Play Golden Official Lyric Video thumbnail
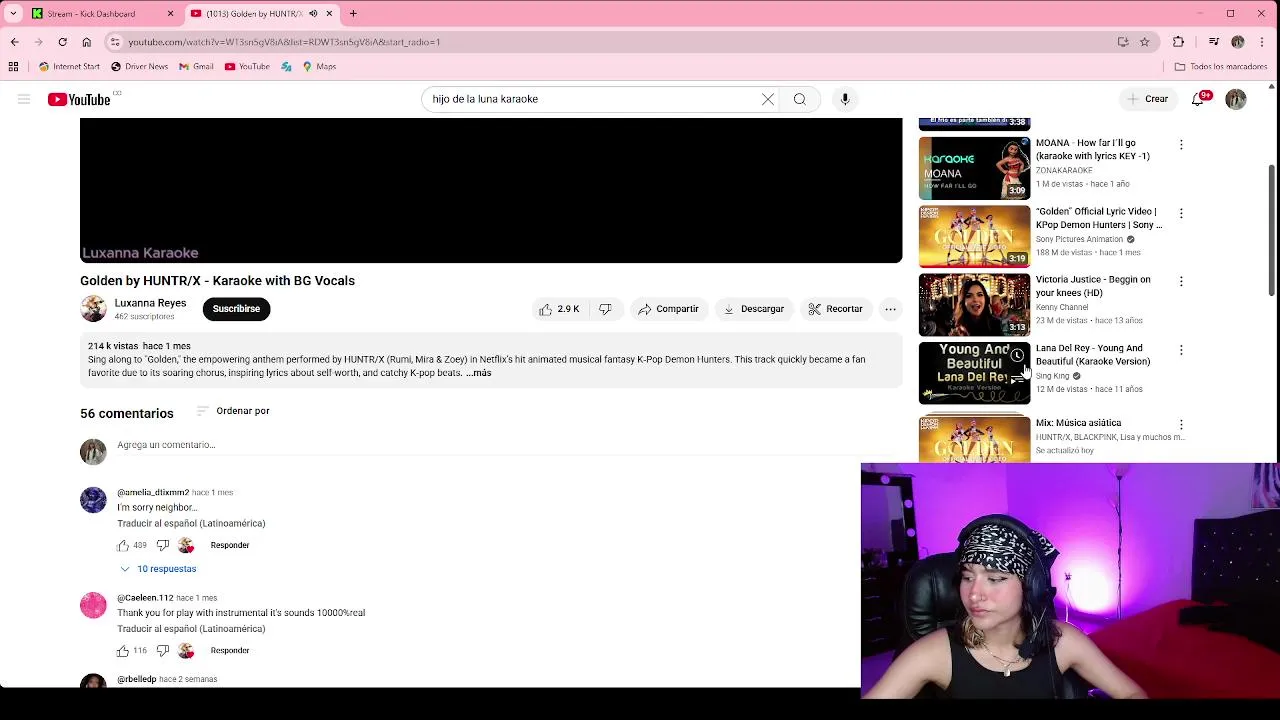The height and width of the screenshot is (720, 1280). (974, 237)
